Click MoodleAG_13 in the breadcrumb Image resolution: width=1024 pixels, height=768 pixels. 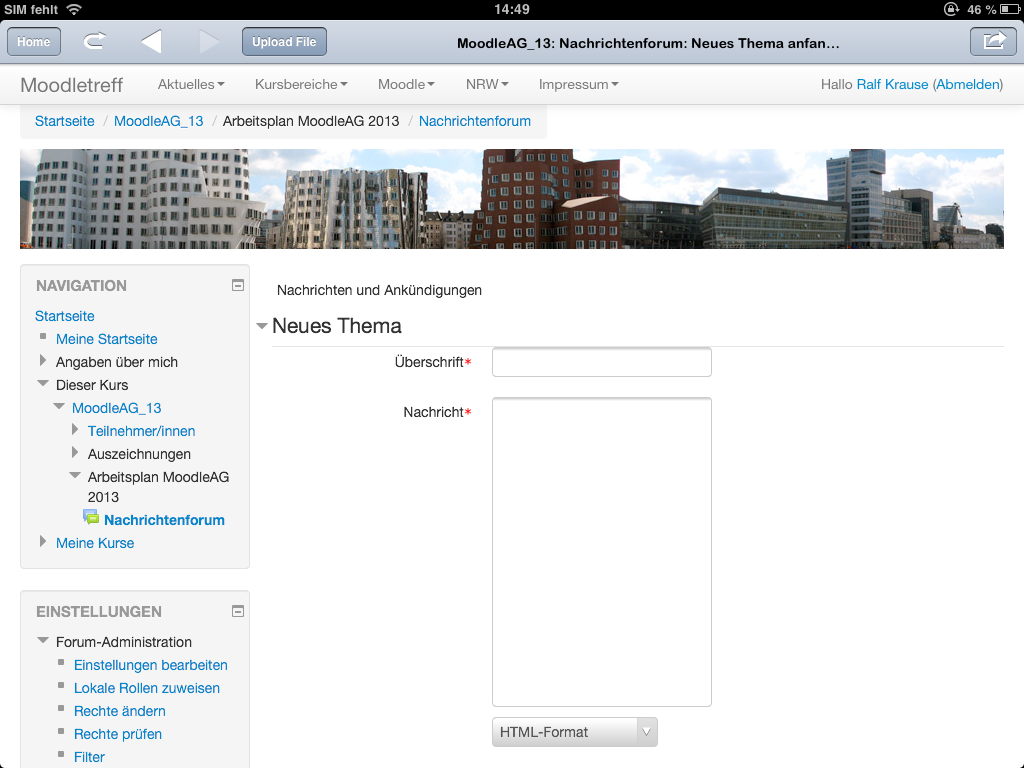(x=159, y=121)
